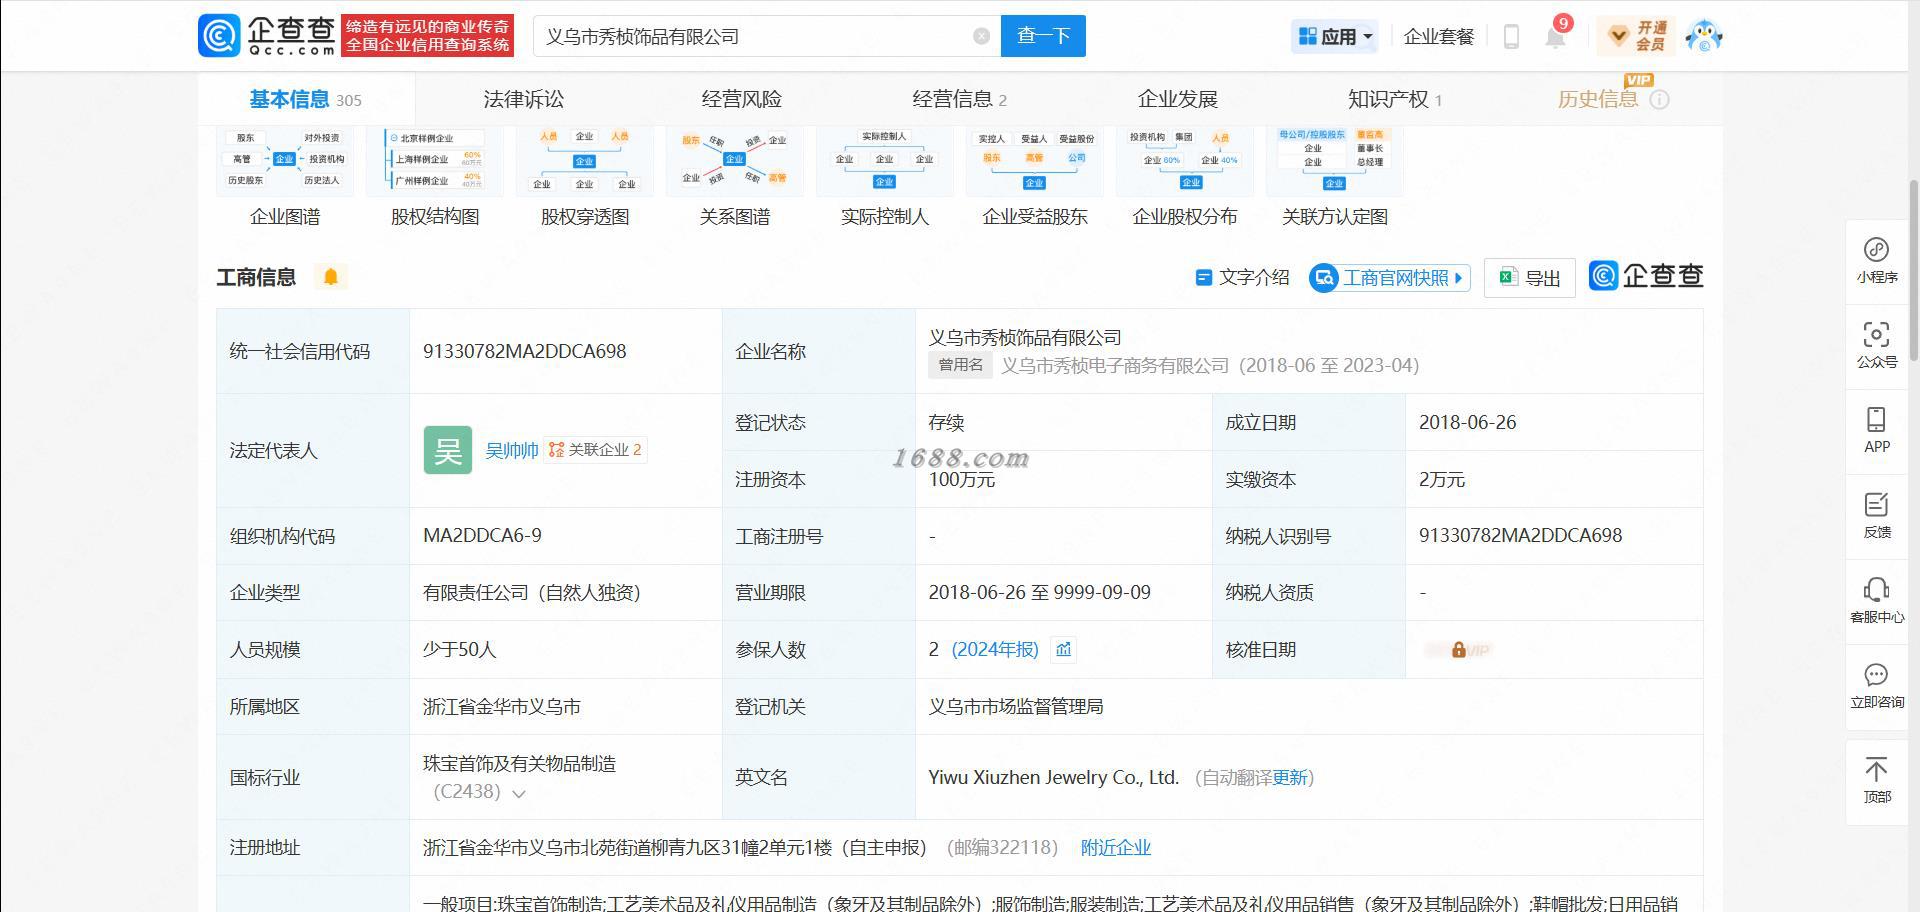Viewport: 1920px width, 912px height.
Task: Open the 参保人数 trend chart icon
Action: (x=1063, y=650)
